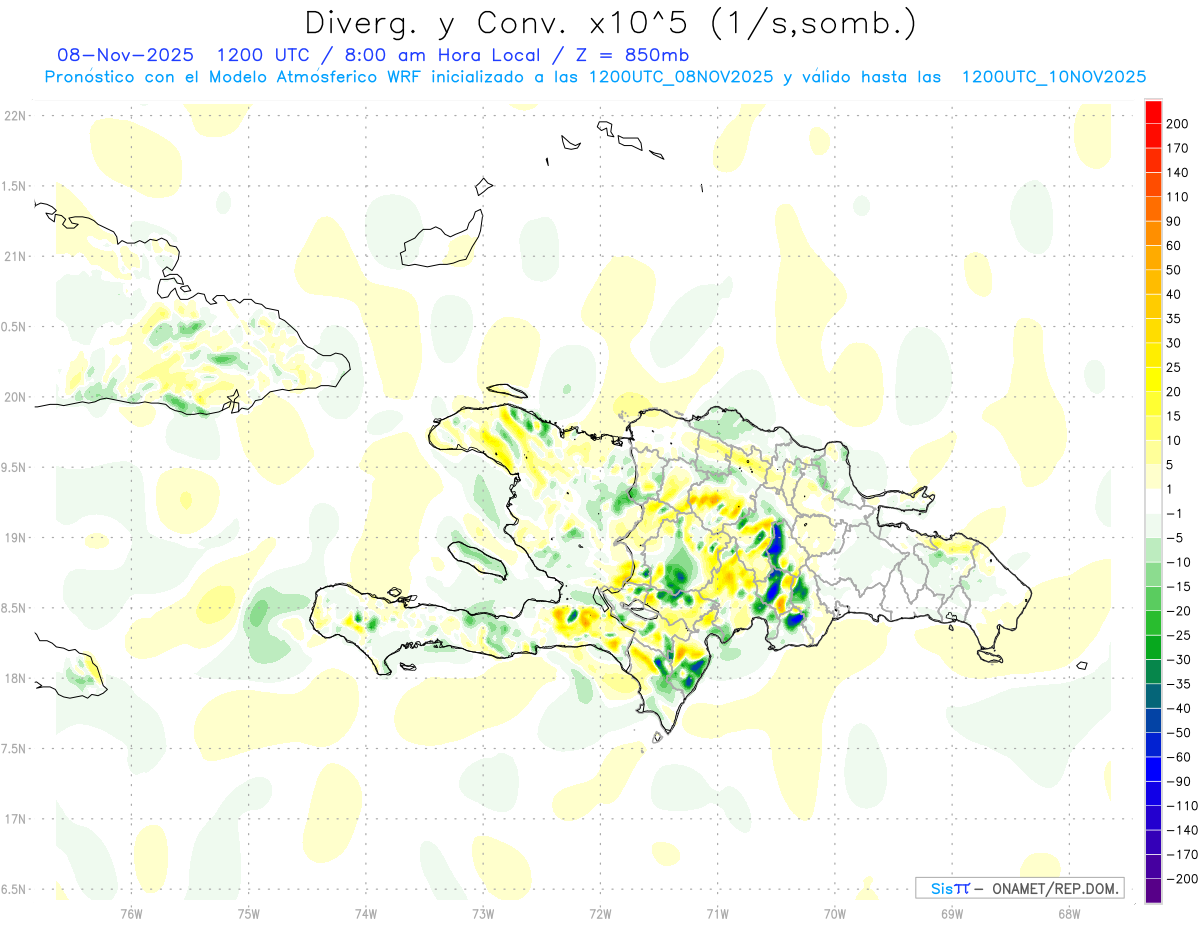Screen dimensions: 1200x927
Task: Click the '74W' longitude label
Action: (x=366, y=913)
